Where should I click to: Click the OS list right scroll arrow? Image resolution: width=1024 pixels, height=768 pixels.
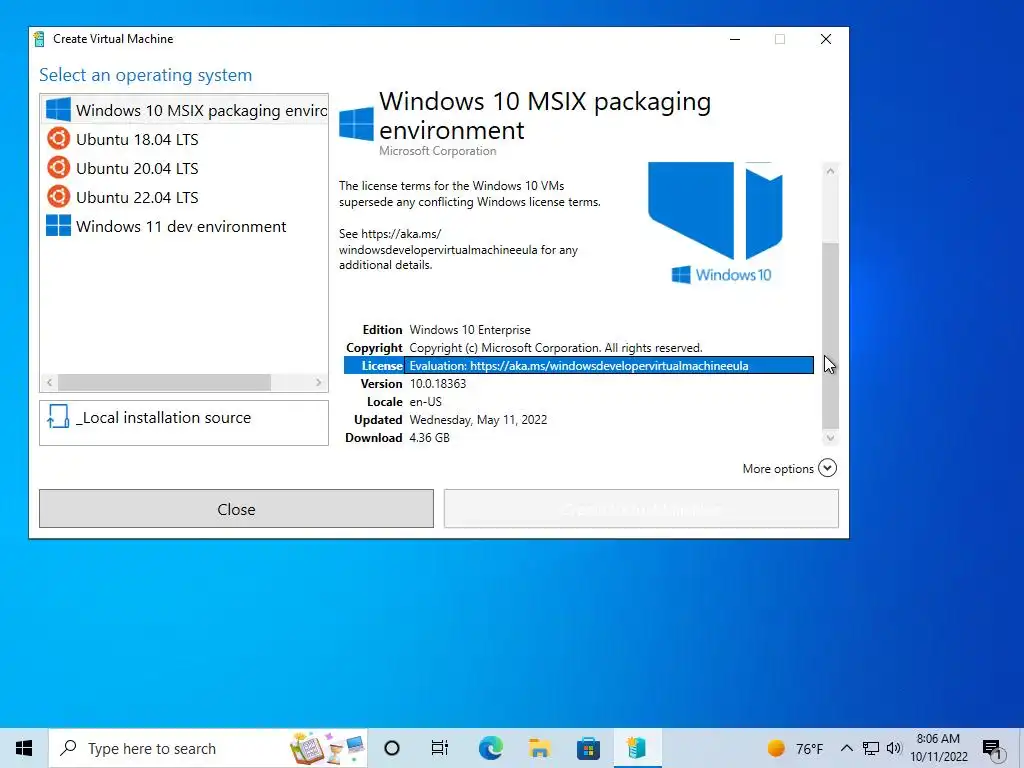pos(319,382)
